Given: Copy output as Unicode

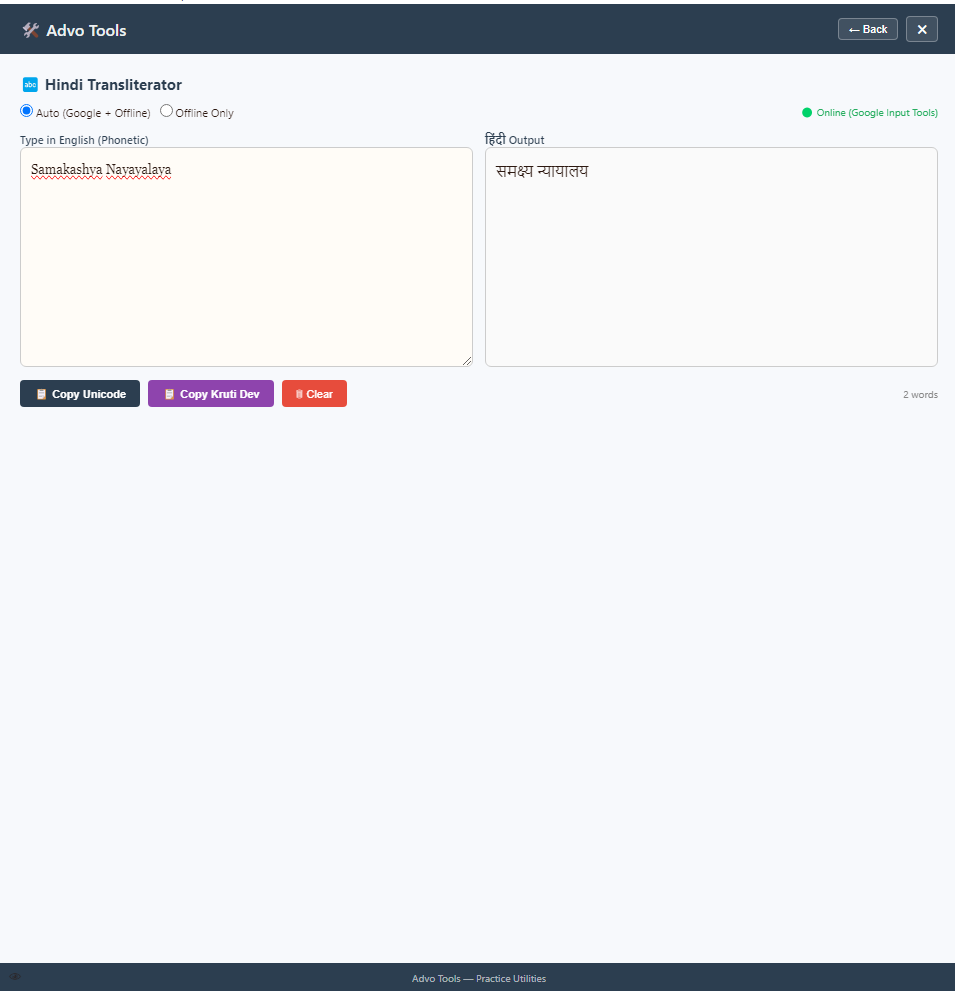Looking at the screenshot, I should click(x=80, y=394).
